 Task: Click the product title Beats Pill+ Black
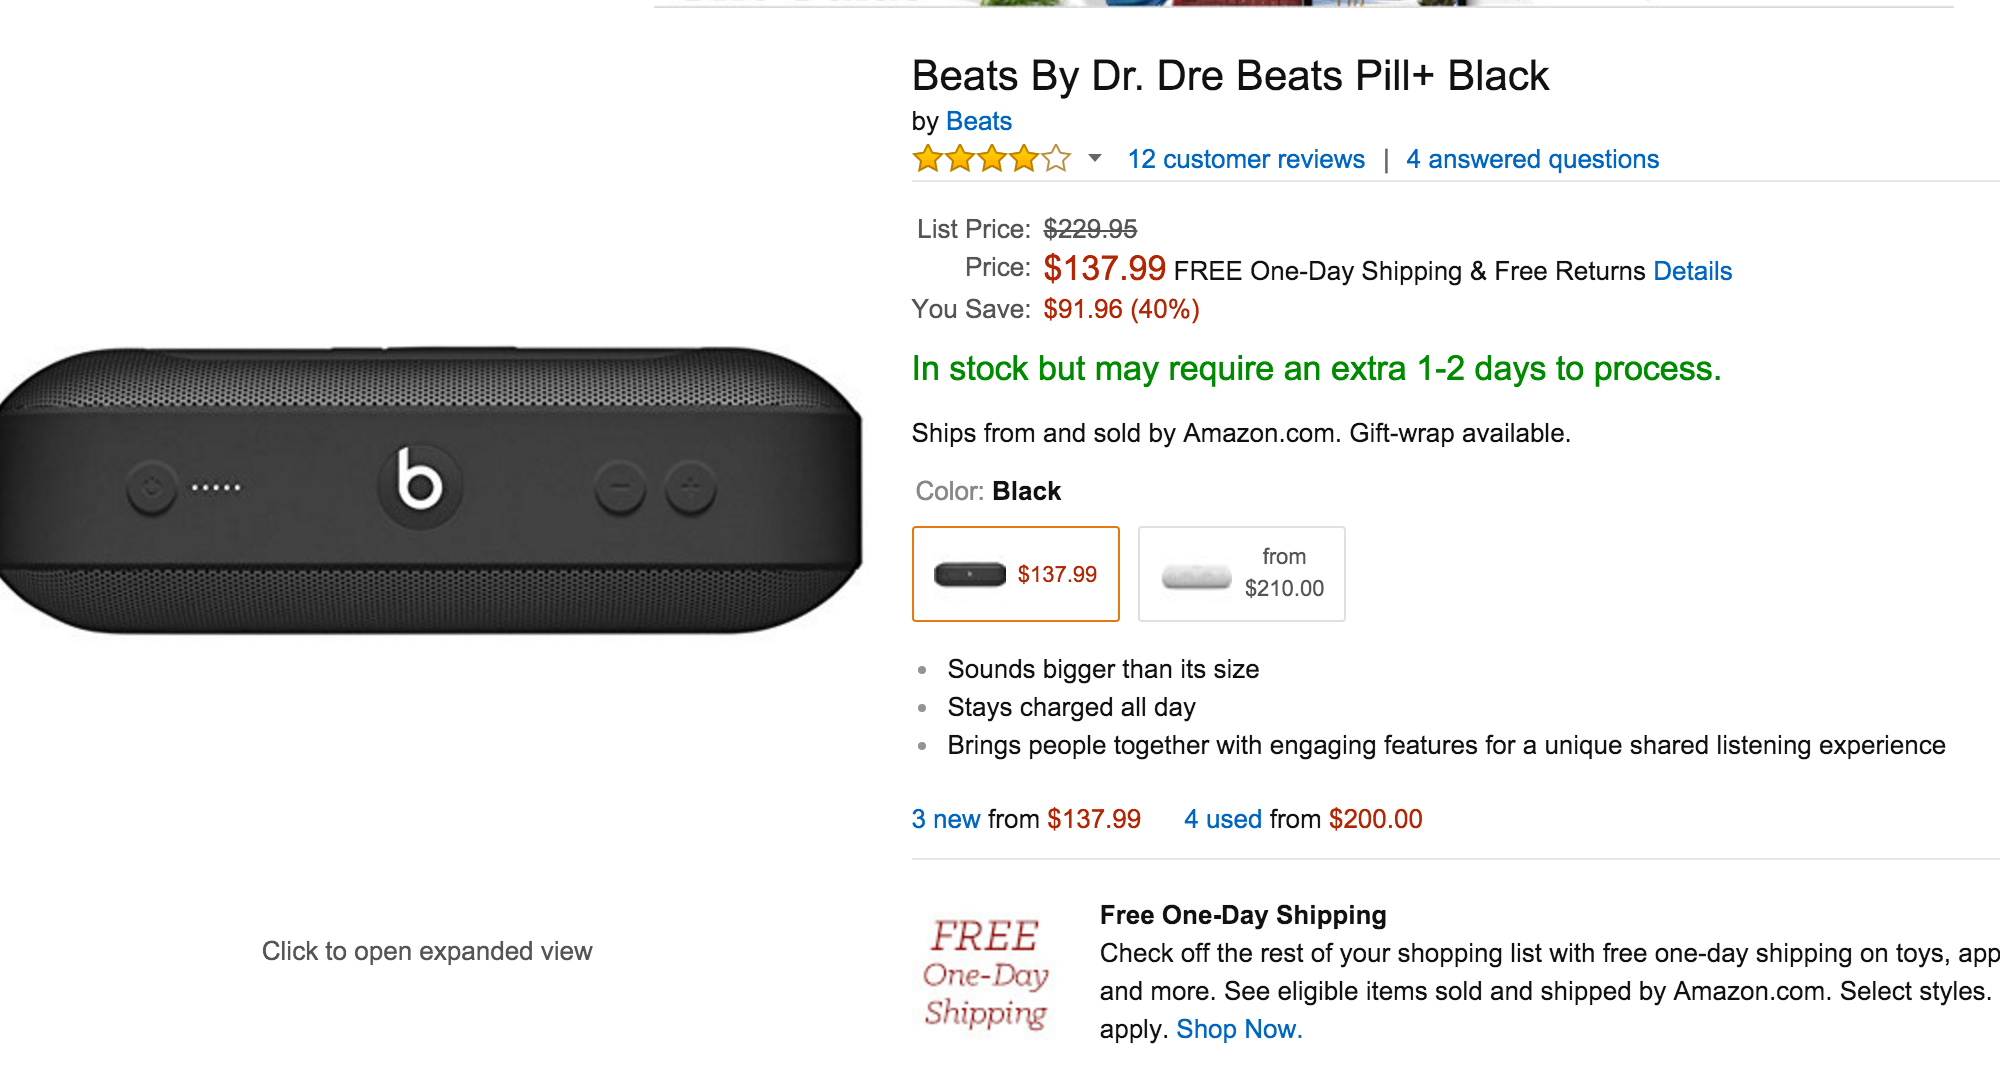click(1229, 76)
